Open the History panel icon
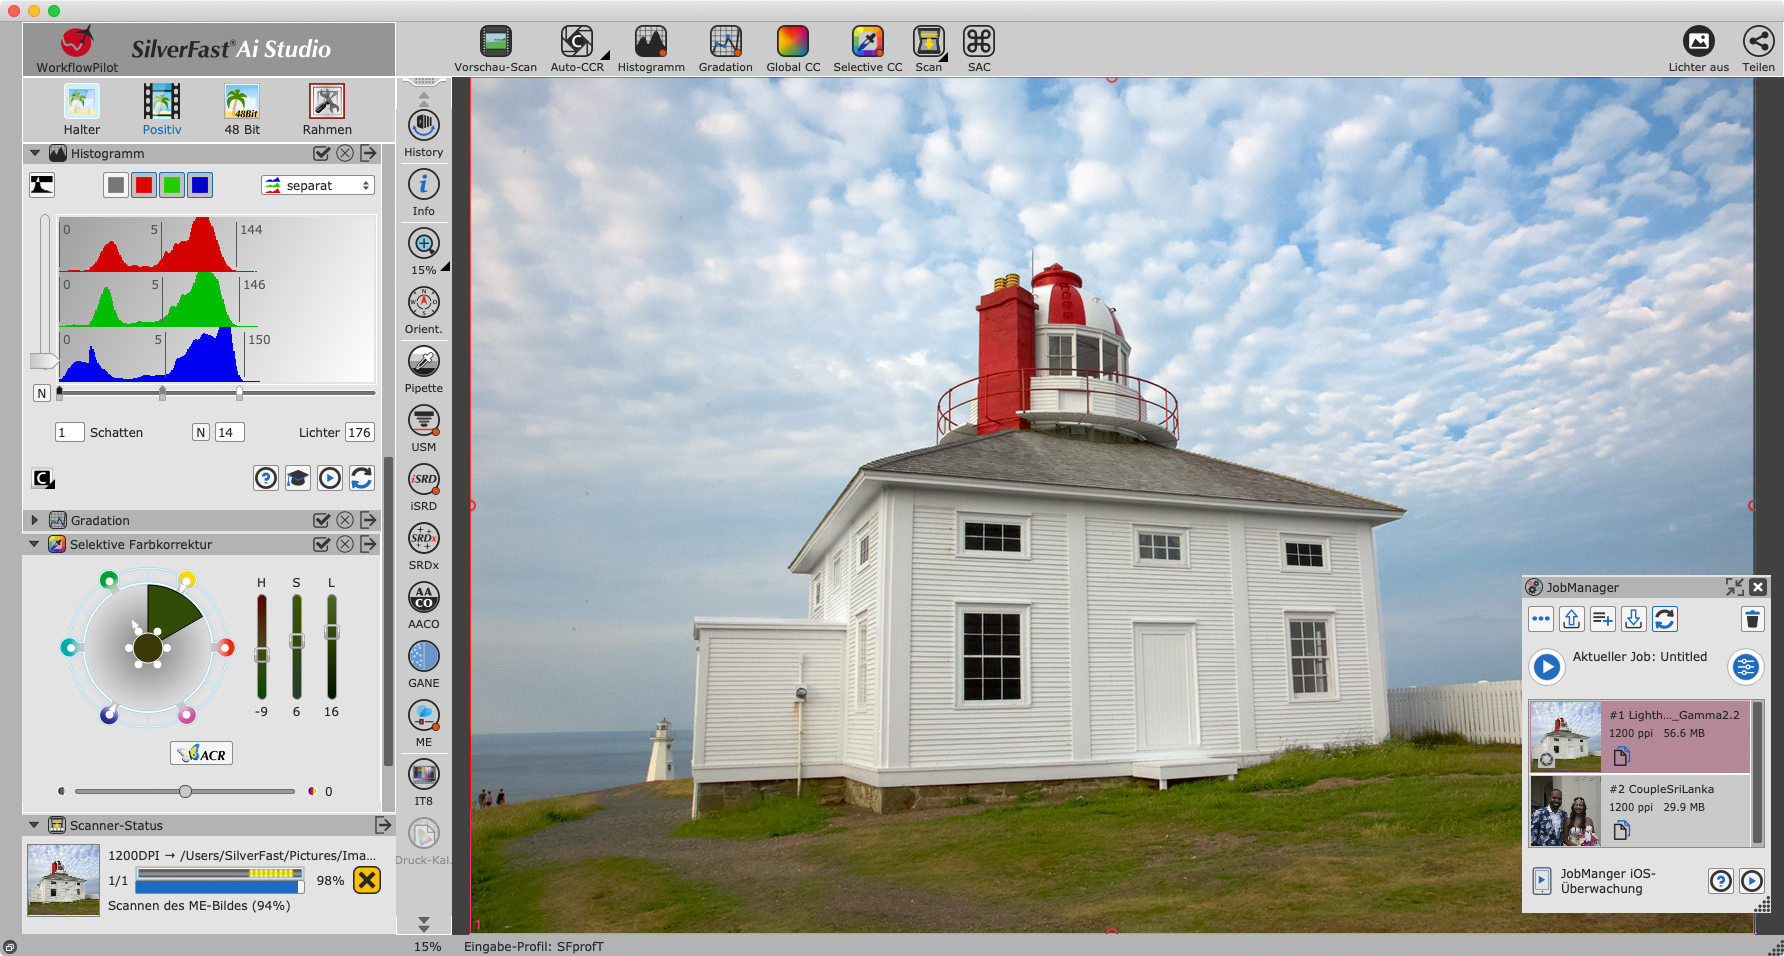This screenshot has width=1784, height=956. tap(424, 126)
